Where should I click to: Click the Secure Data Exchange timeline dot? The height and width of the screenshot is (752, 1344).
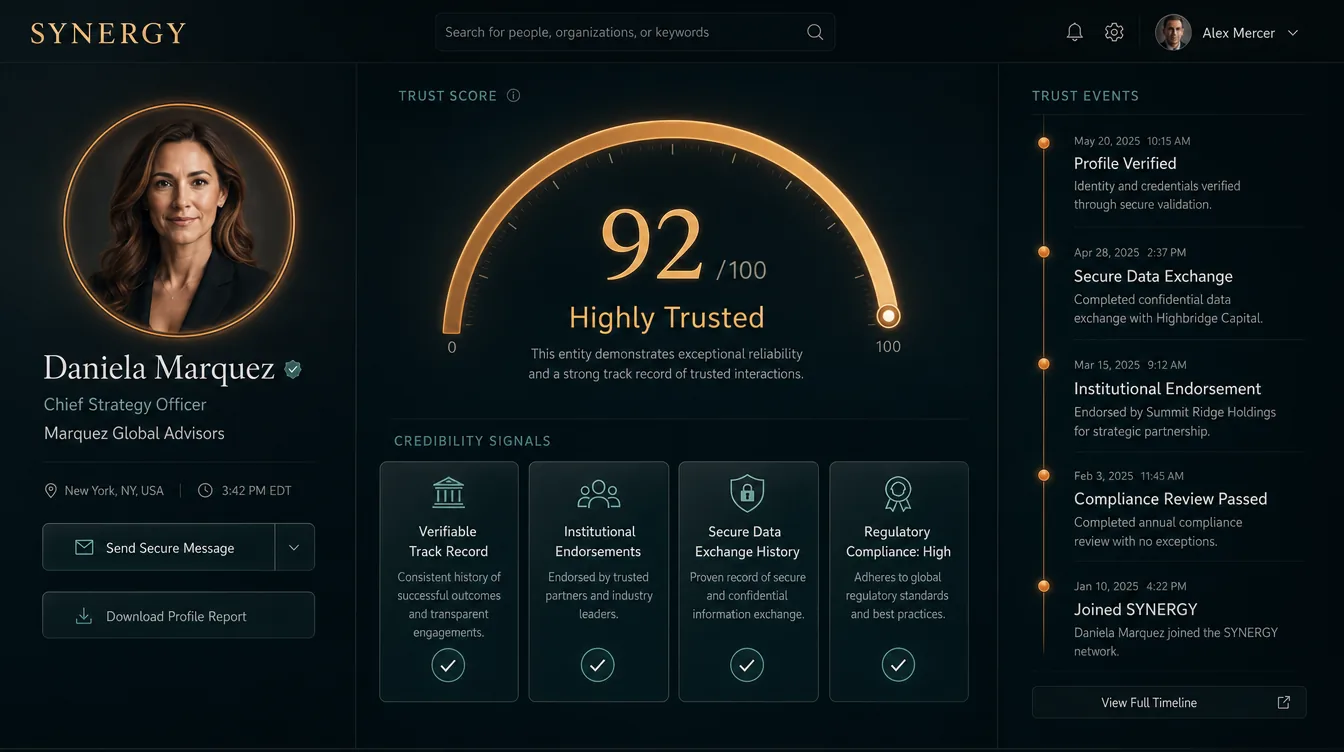point(1044,252)
